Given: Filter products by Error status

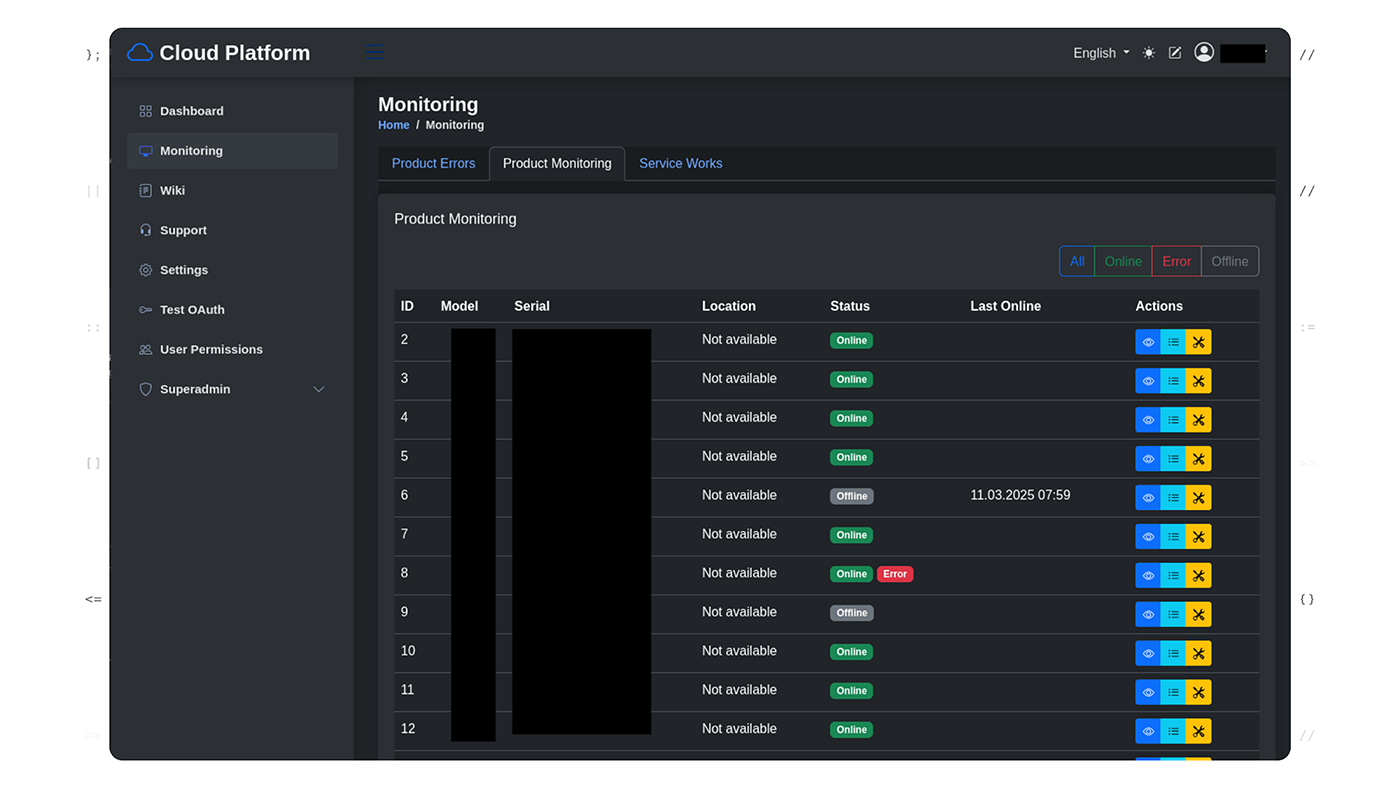Looking at the screenshot, I should click(x=1176, y=261).
